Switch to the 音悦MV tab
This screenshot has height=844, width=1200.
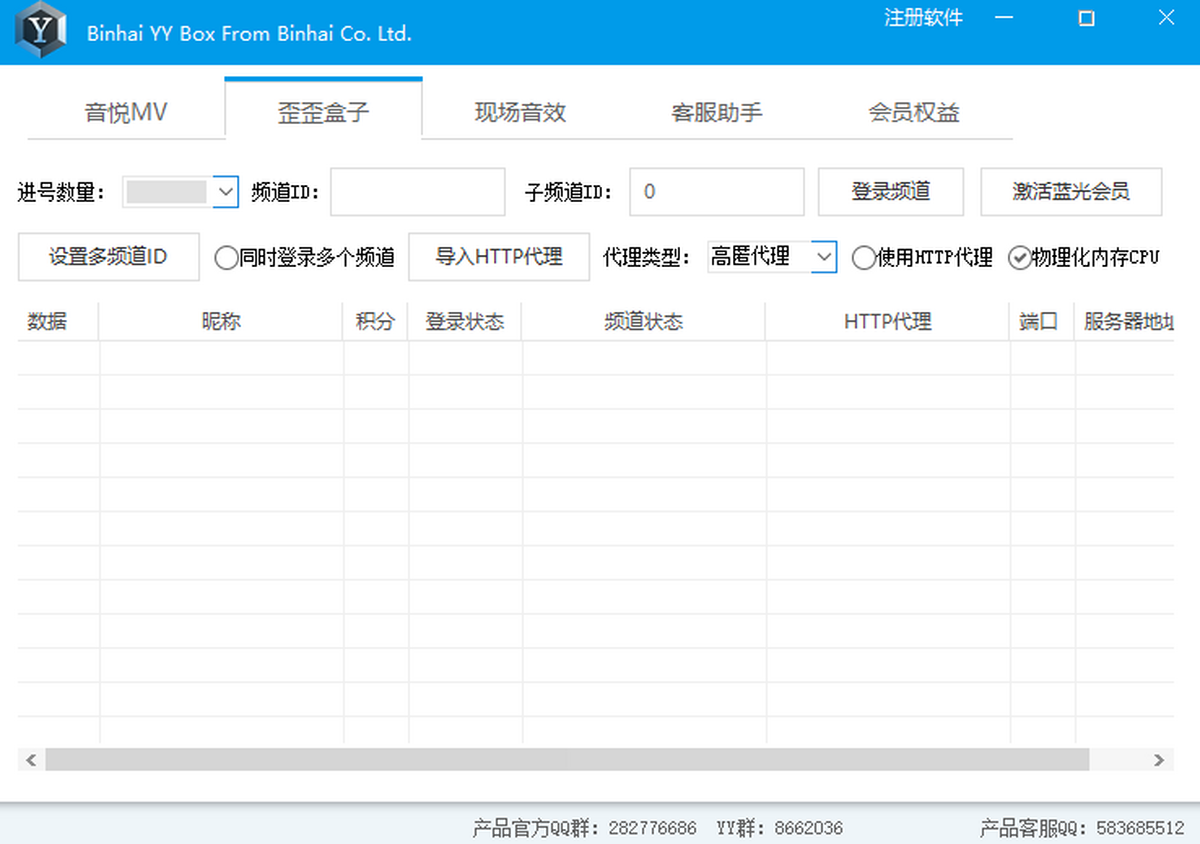126,112
